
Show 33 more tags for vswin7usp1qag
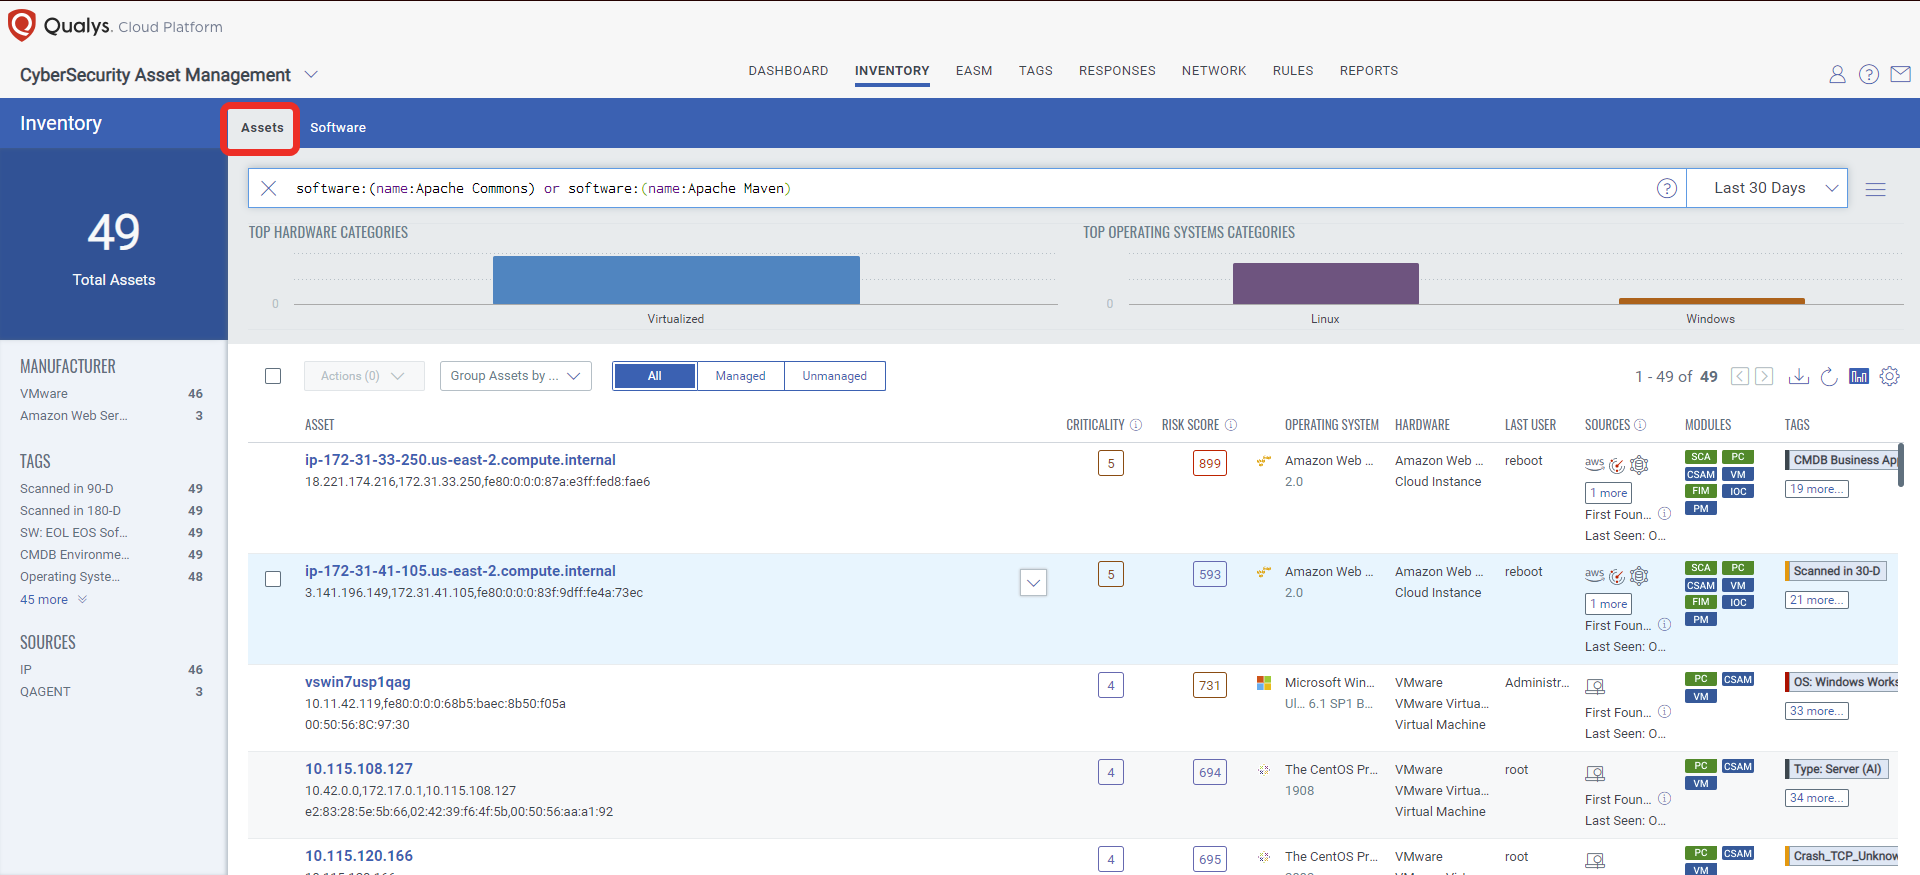1817,711
